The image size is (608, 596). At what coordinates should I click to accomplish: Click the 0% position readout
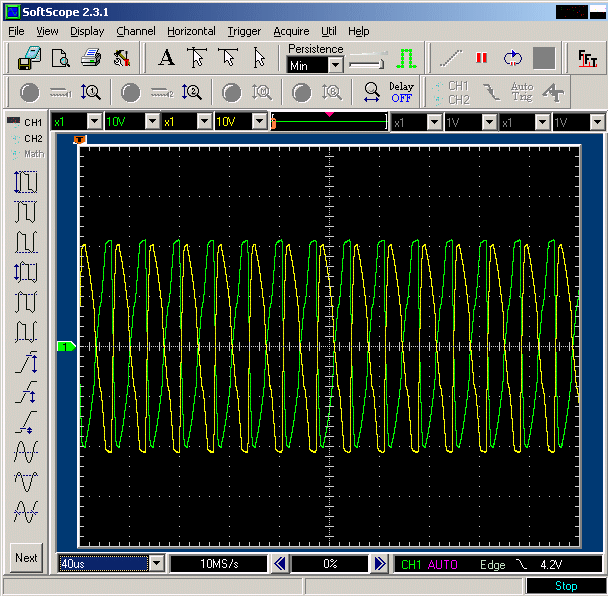tap(330, 563)
